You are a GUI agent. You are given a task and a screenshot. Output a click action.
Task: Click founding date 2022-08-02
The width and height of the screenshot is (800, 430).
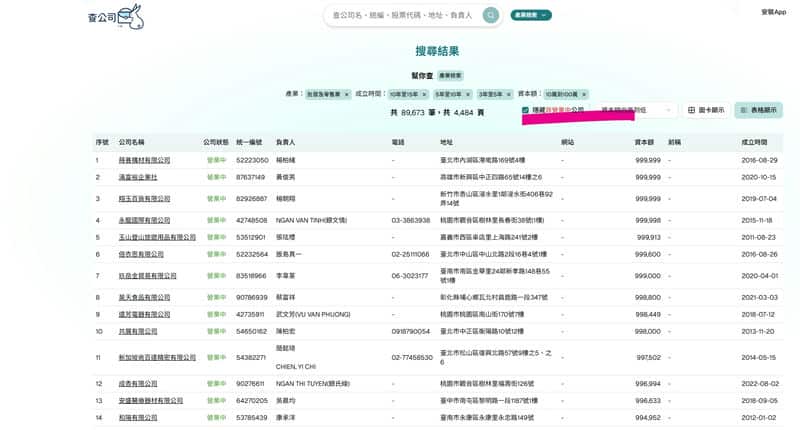pyautogui.click(x=760, y=383)
